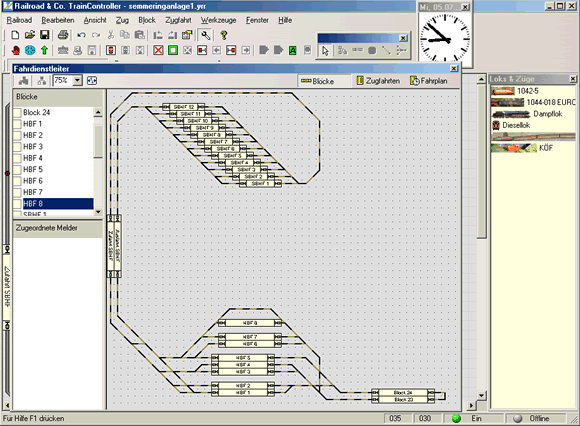The height and width of the screenshot is (426, 580).
Task: Open the Block menu
Action: pos(147,20)
